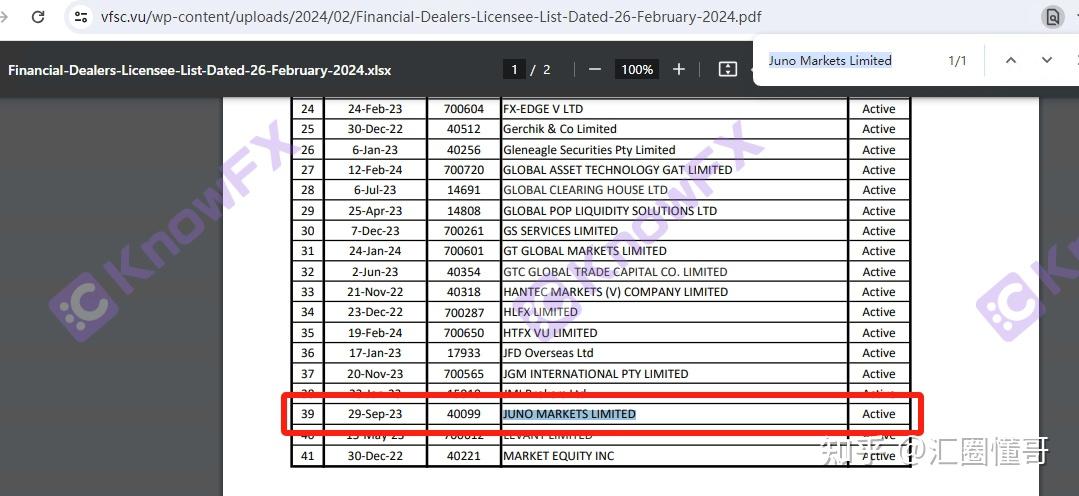Click the date 6-Jul-23
Viewport: 1079px width, 496px height.
click(375, 190)
